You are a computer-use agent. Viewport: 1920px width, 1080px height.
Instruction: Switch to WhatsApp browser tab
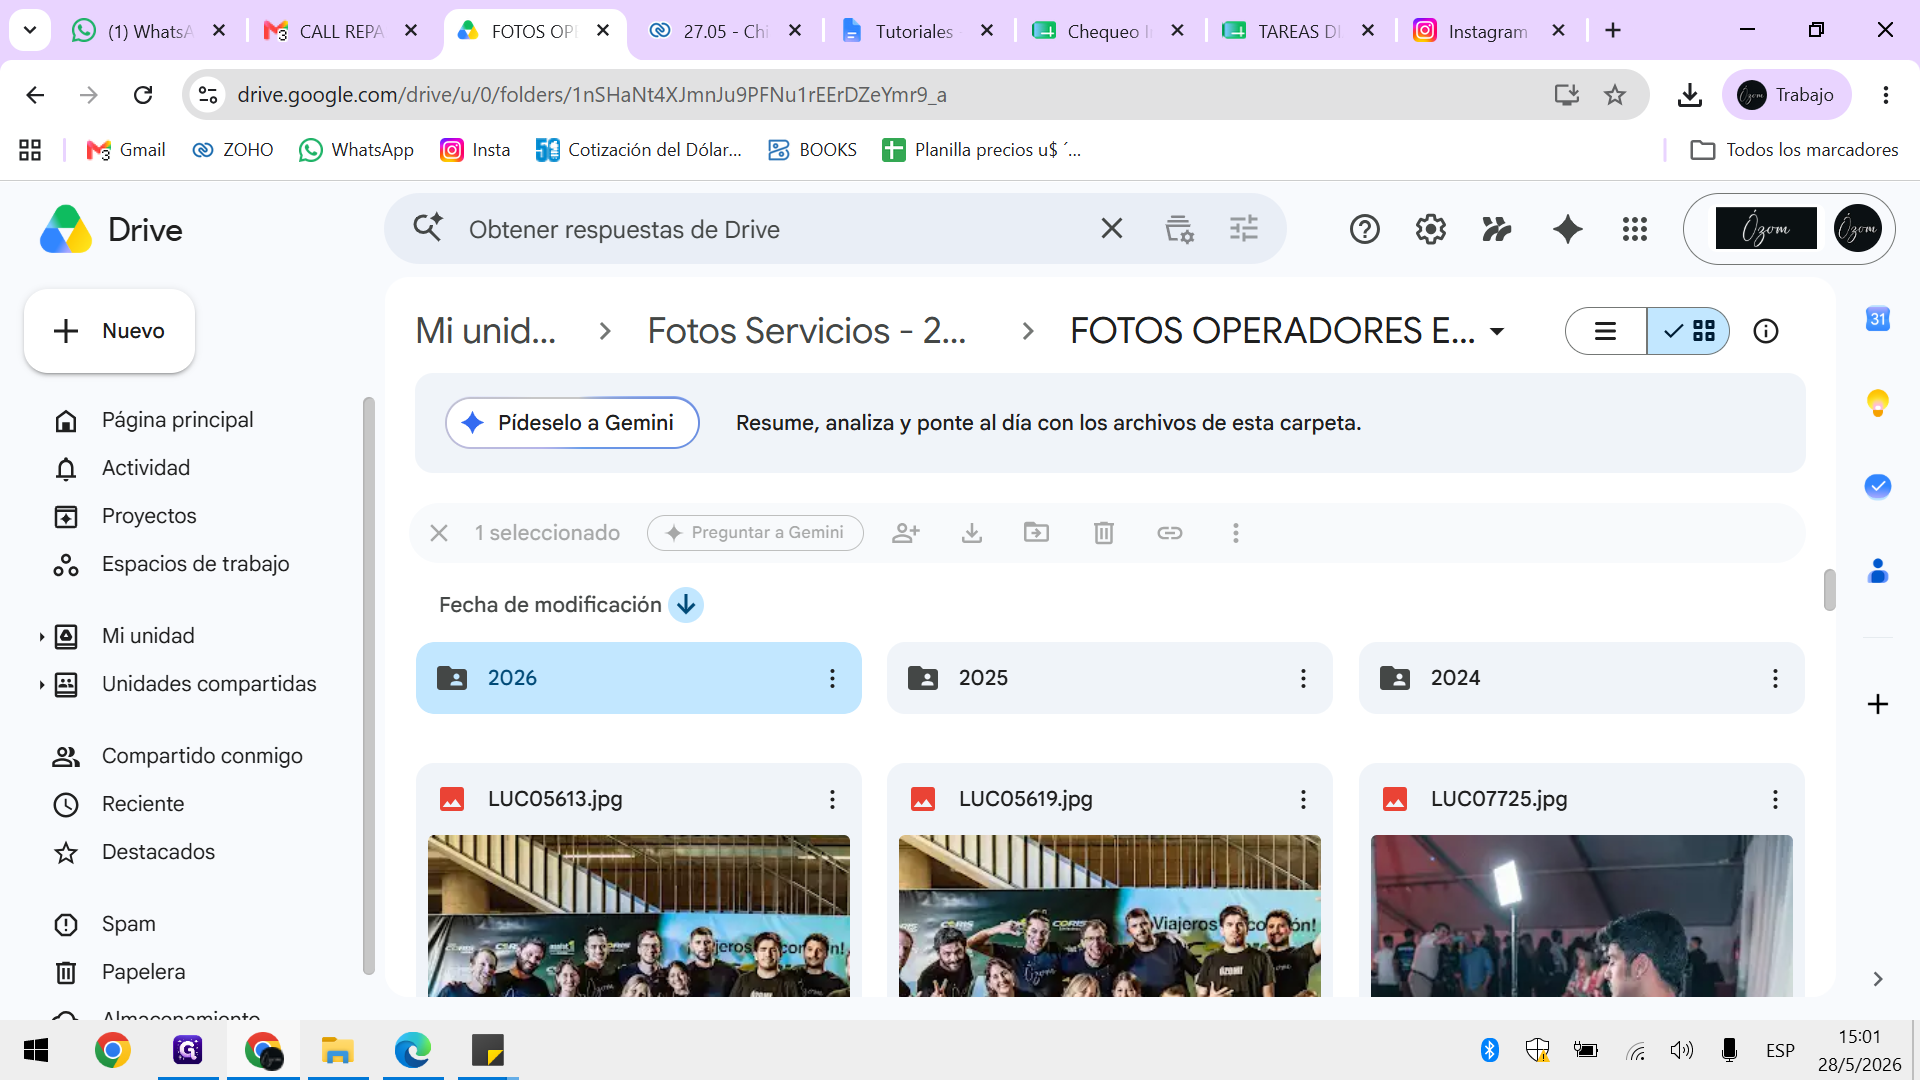pos(150,31)
